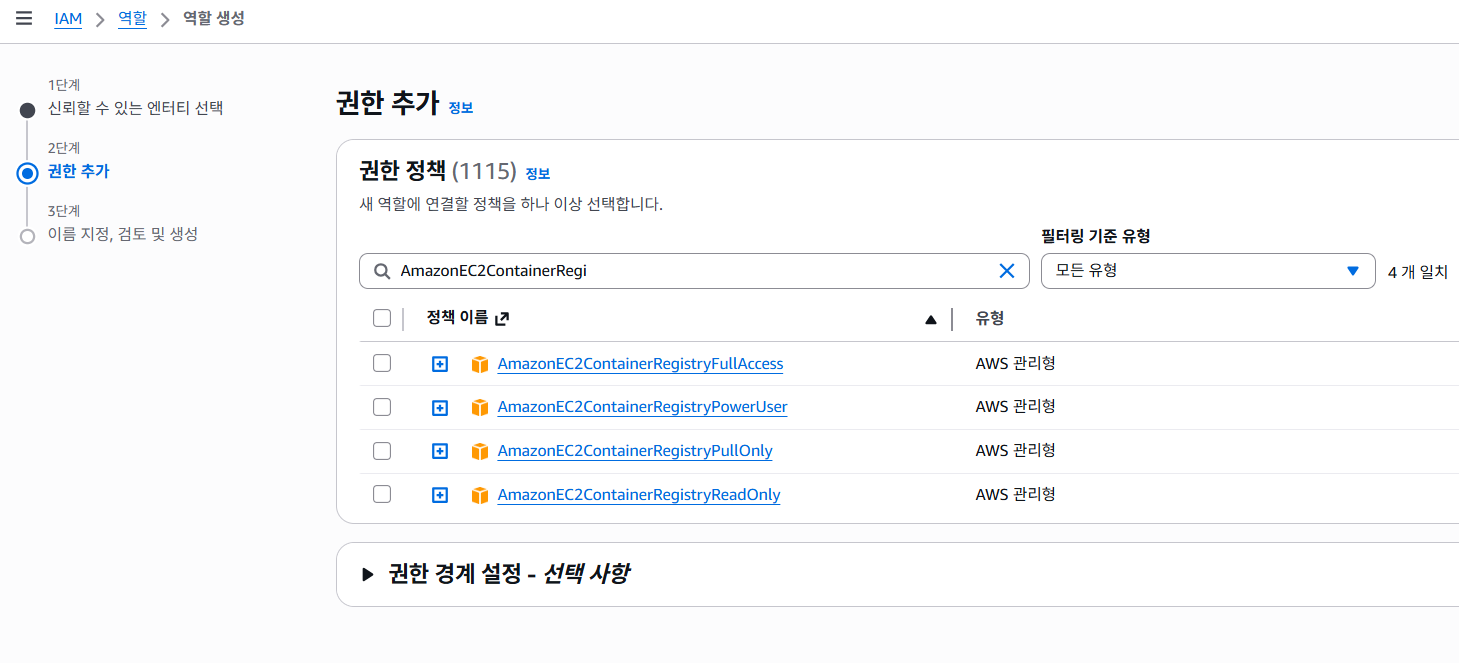
Task: Clear the policy search field
Action: [1007, 271]
